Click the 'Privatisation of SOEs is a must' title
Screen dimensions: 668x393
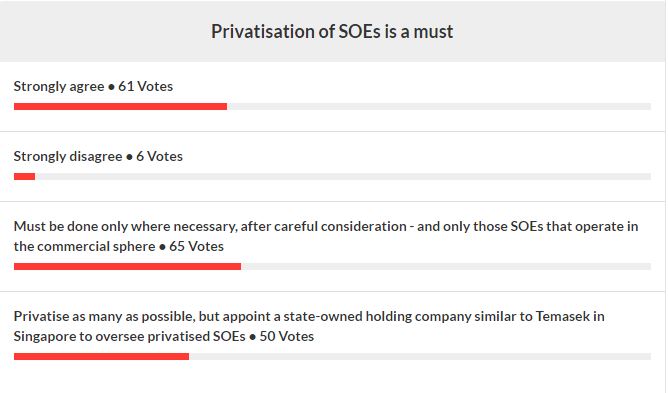pos(332,32)
